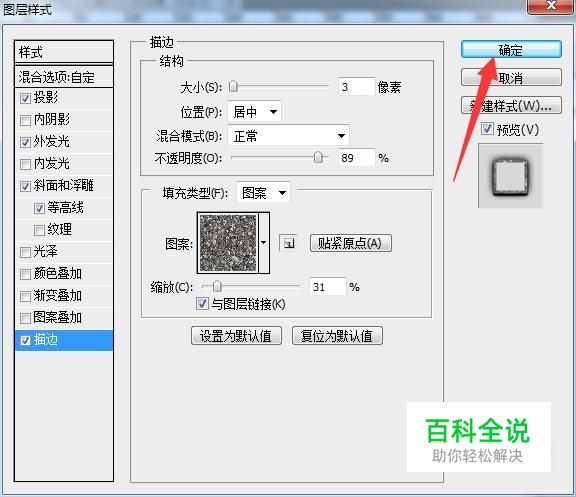Viewport: 576px width, 497px height.
Task: Toggle the 预览(V) checkbox
Action: coord(487,129)
